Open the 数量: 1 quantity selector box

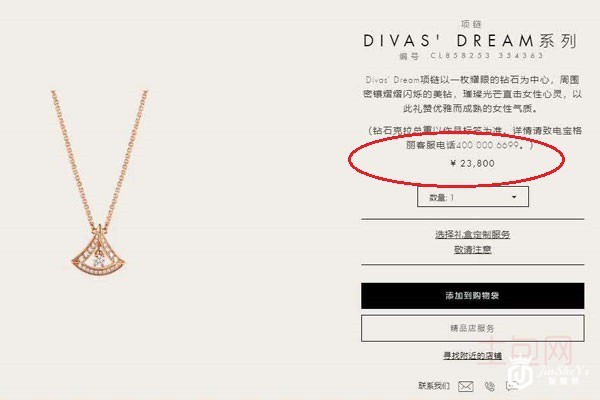[x=473, y=197]
